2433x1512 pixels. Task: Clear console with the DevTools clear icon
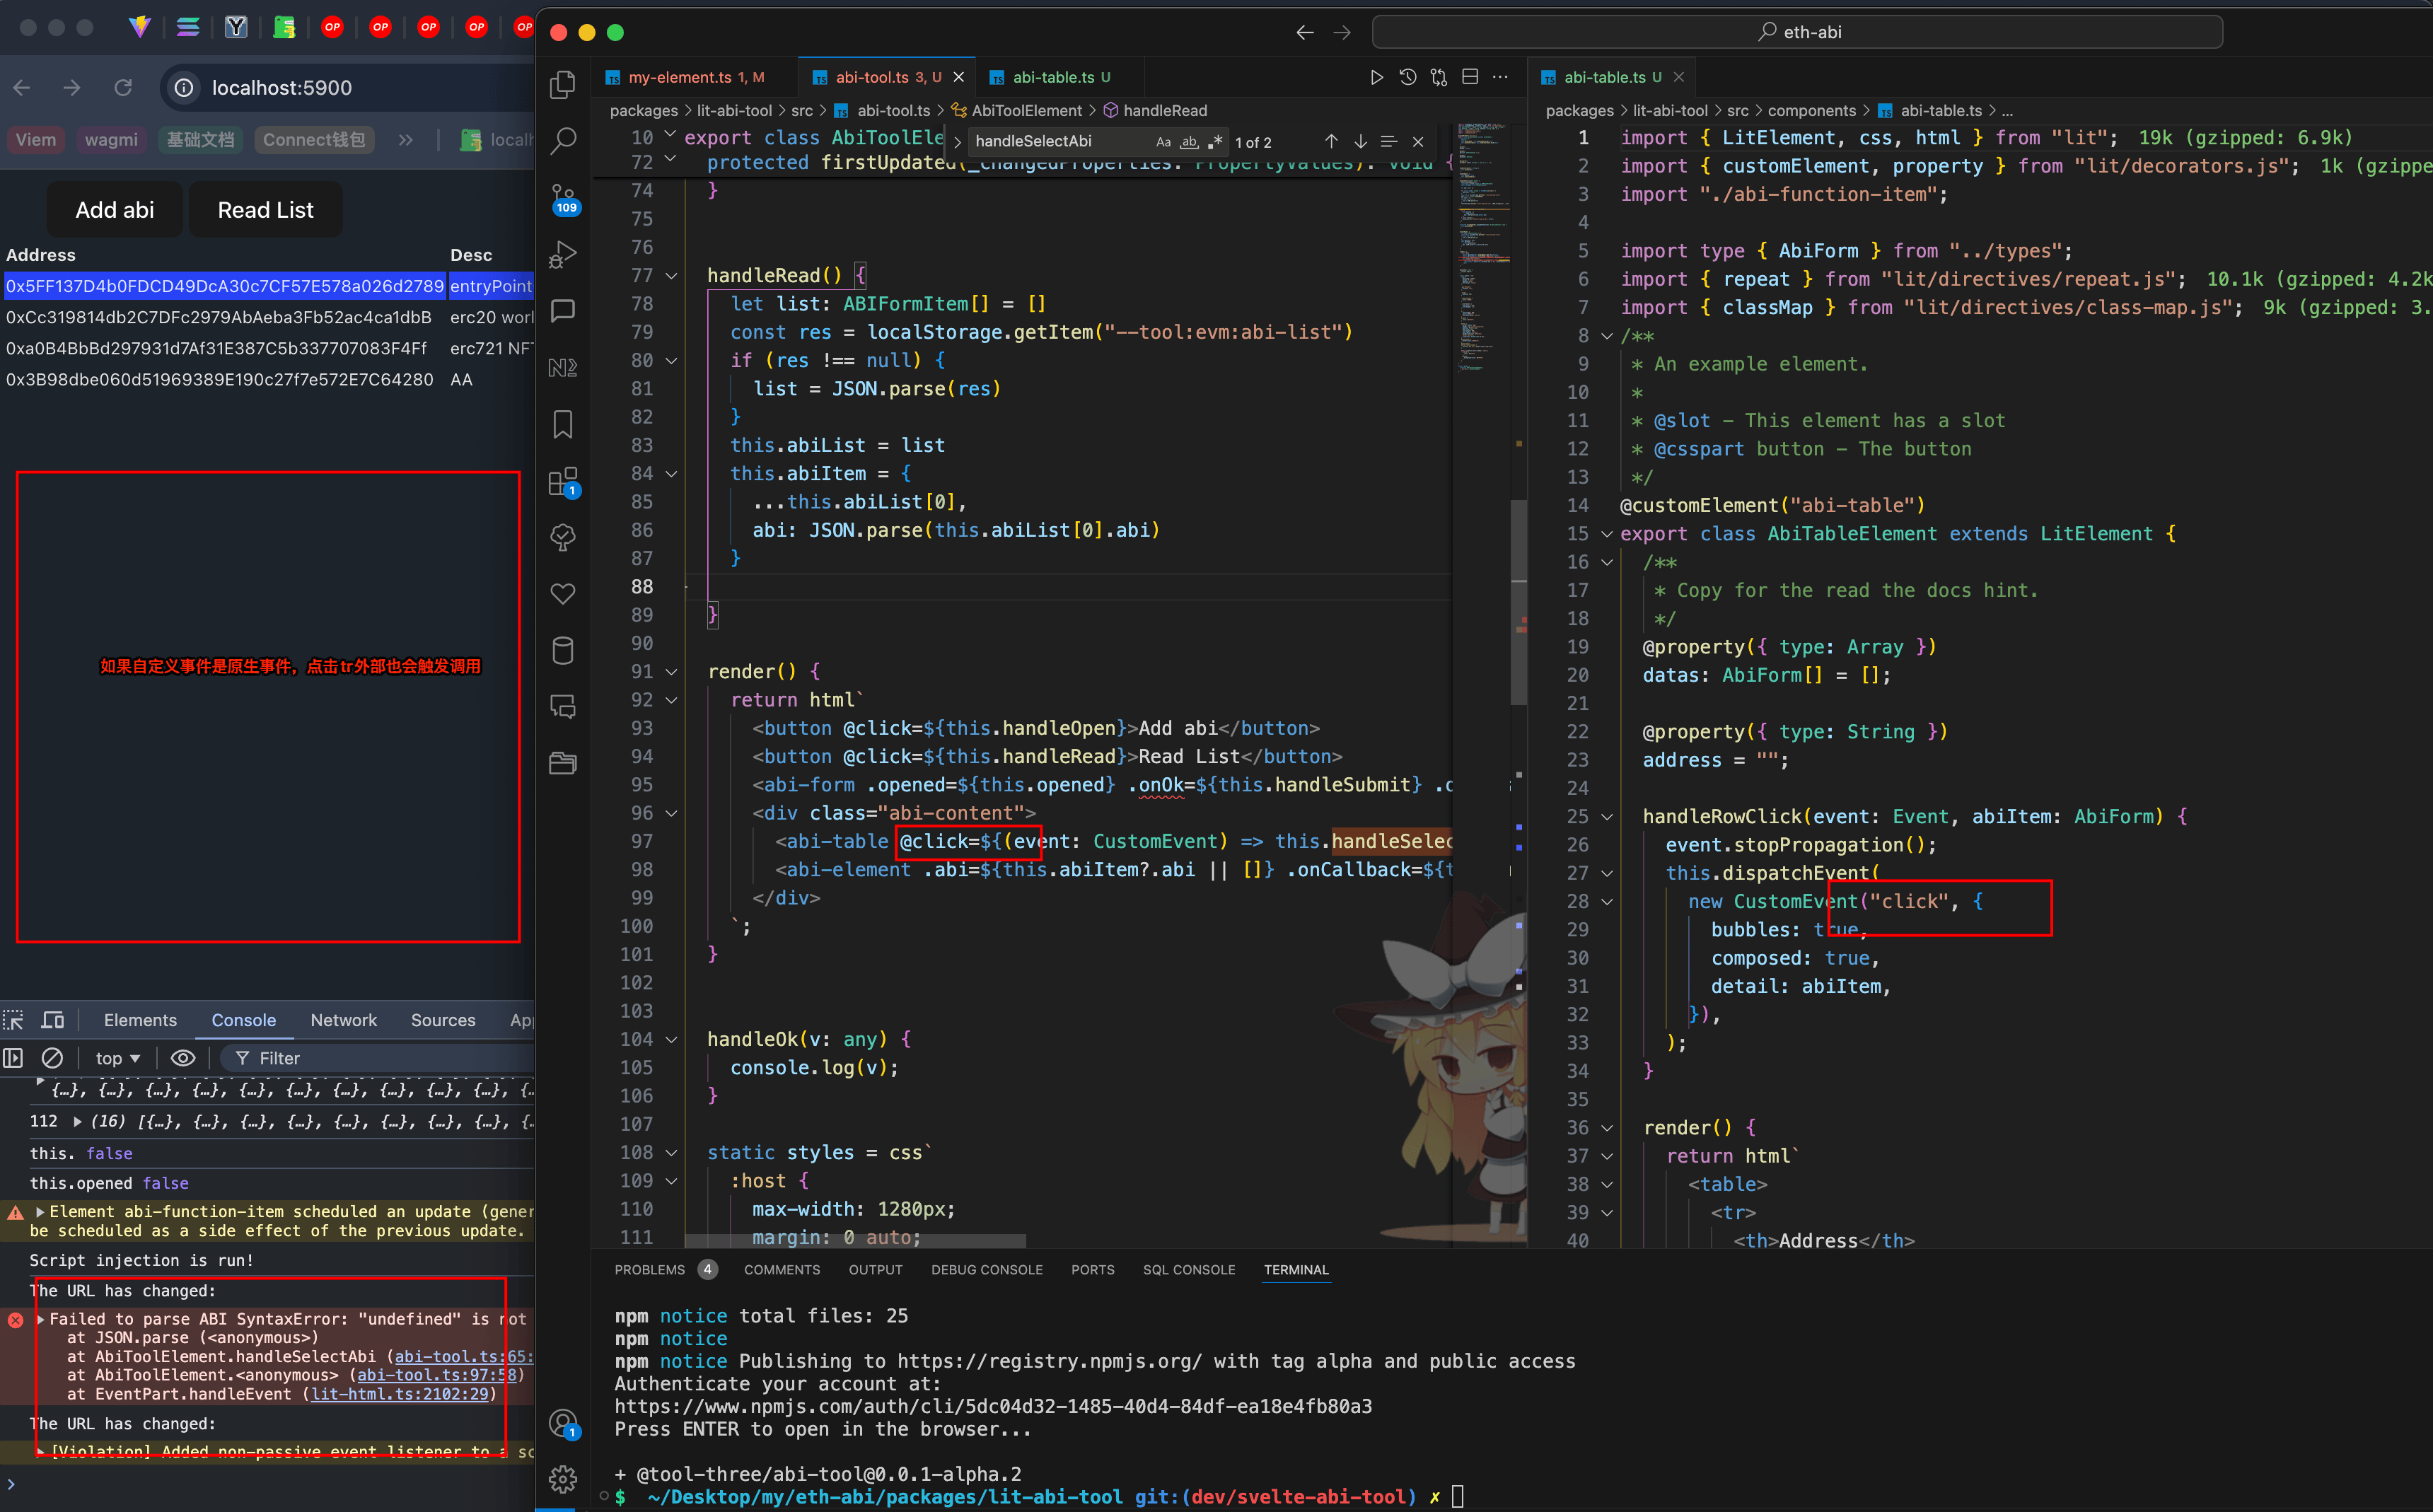tap(52, 1058)
